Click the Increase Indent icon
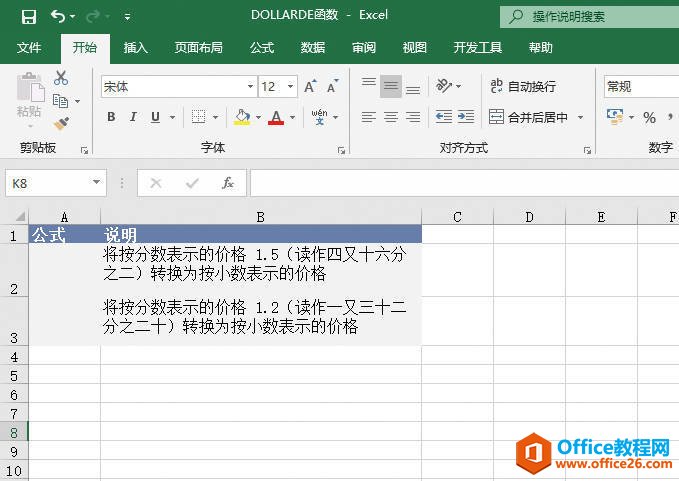The height and width of the screenshot is (481, 679). (466, 117)
